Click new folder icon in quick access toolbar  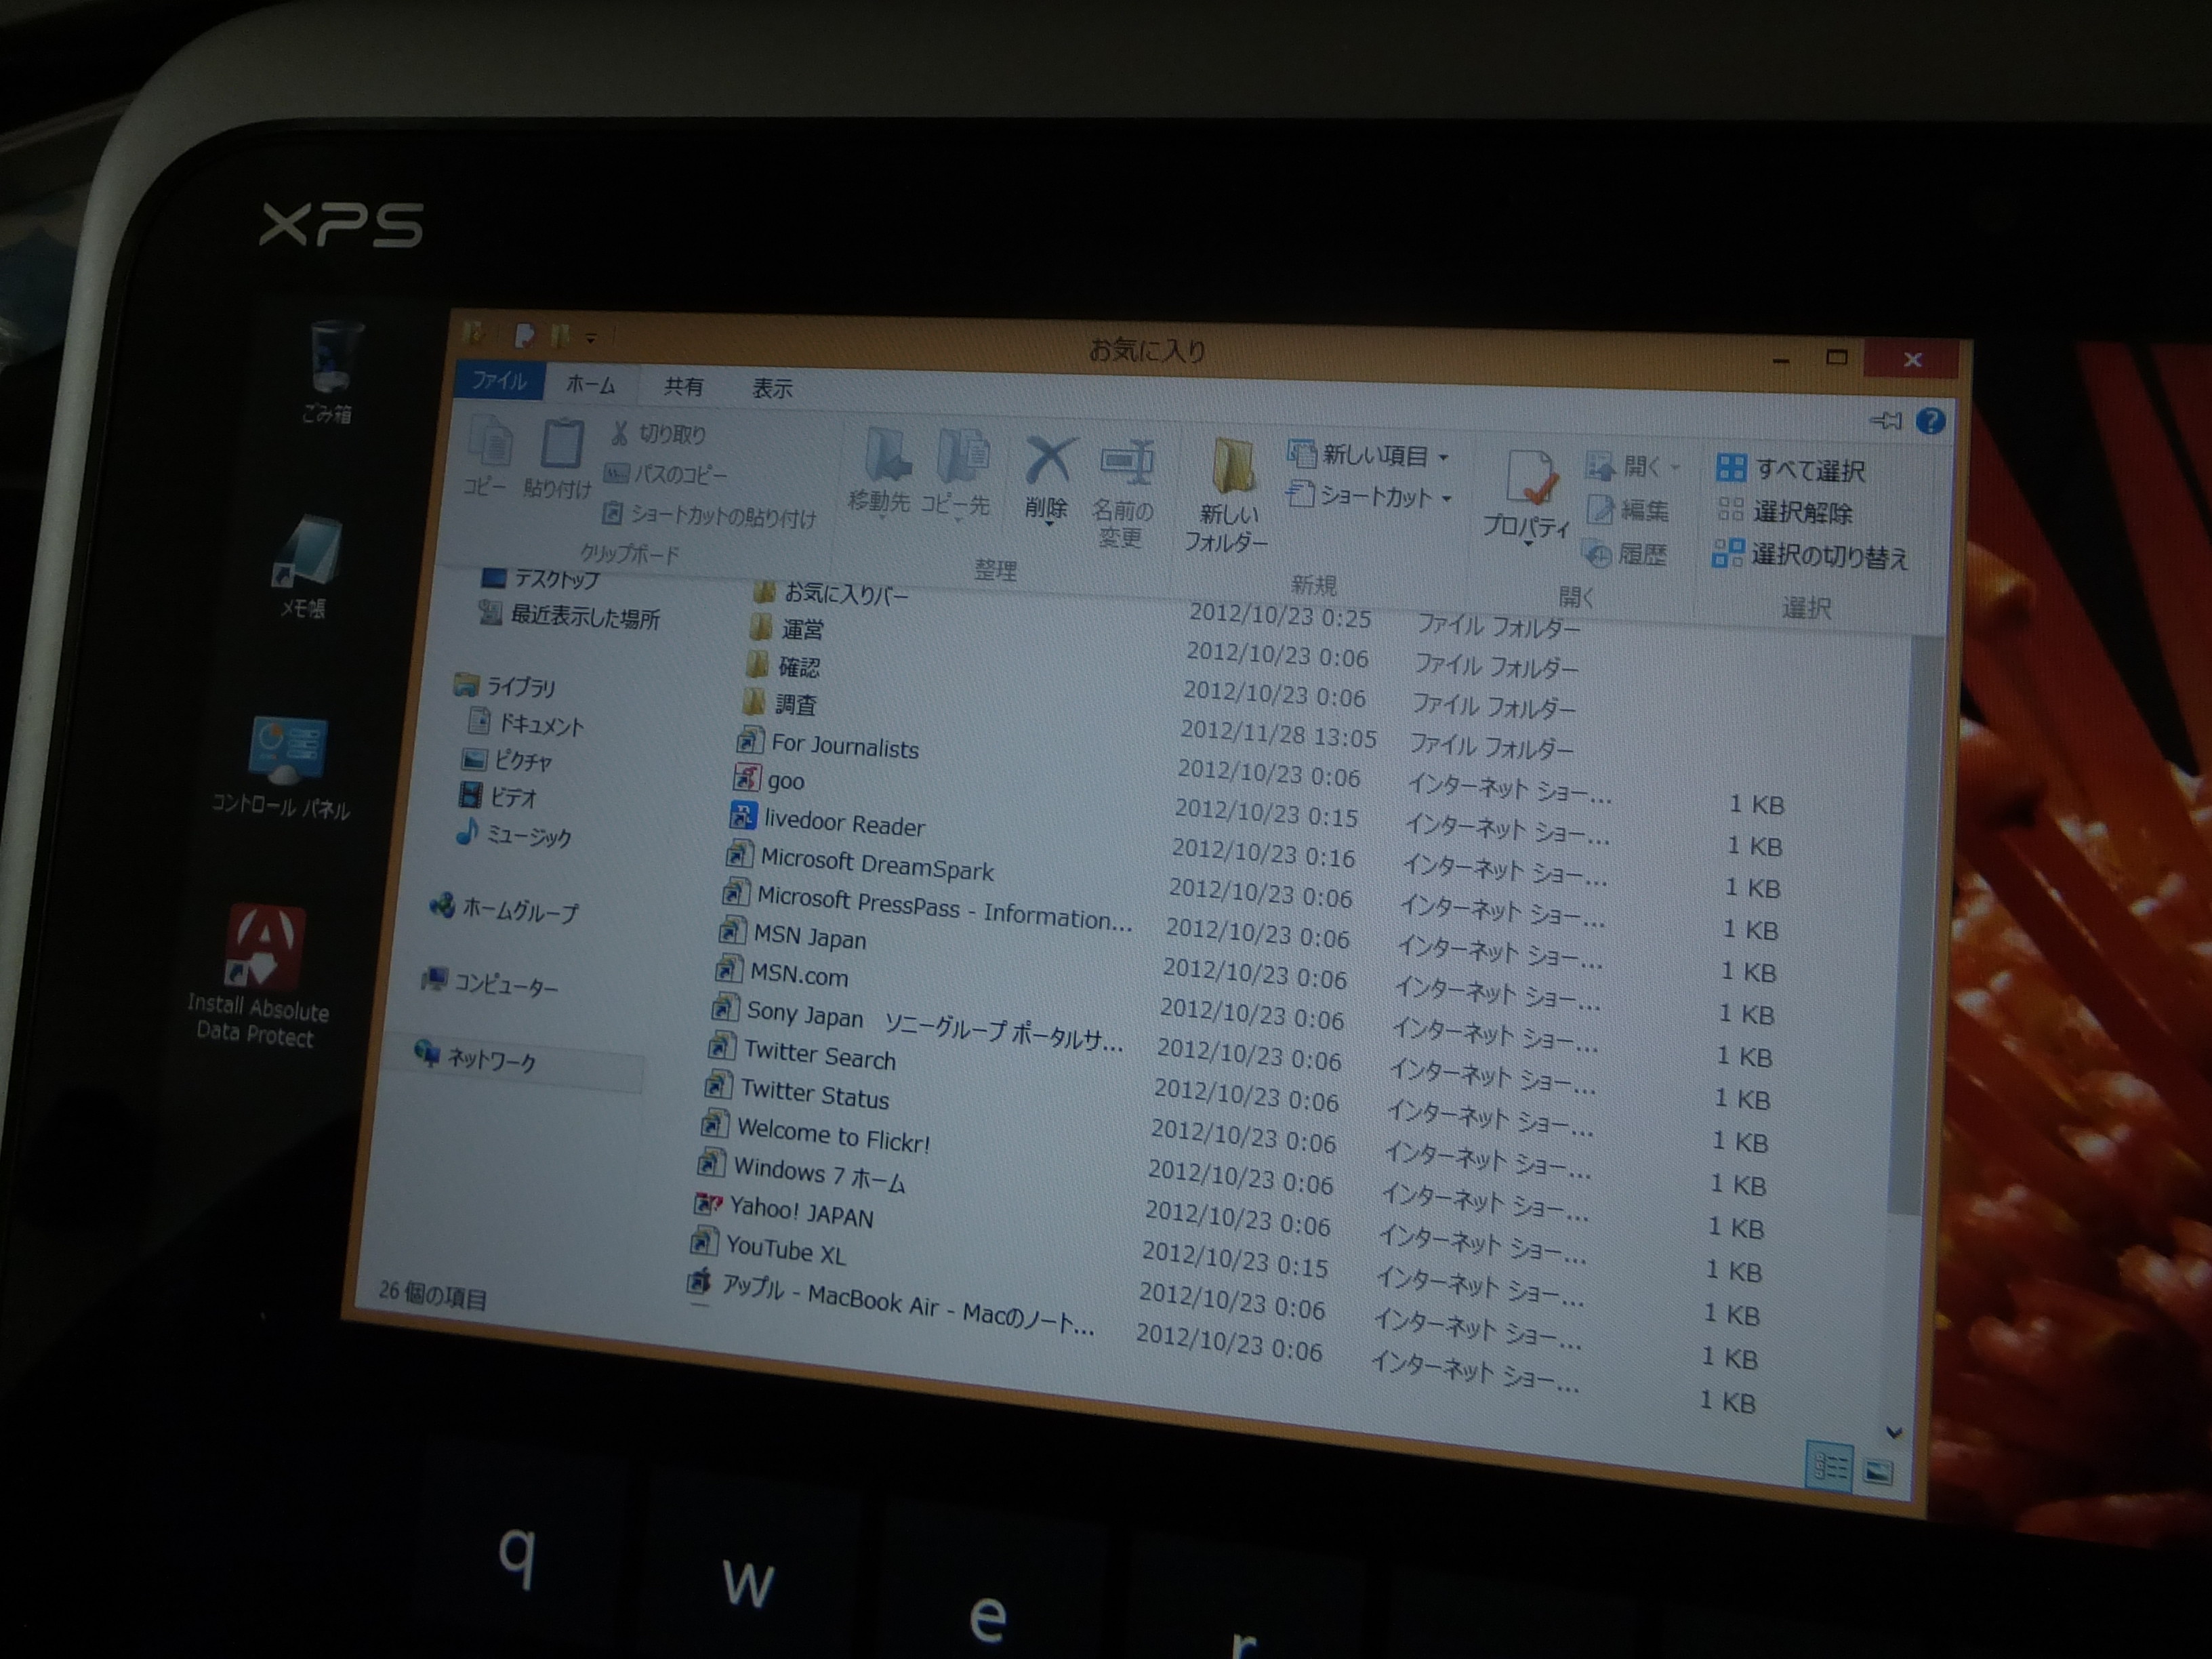(560, 336)
